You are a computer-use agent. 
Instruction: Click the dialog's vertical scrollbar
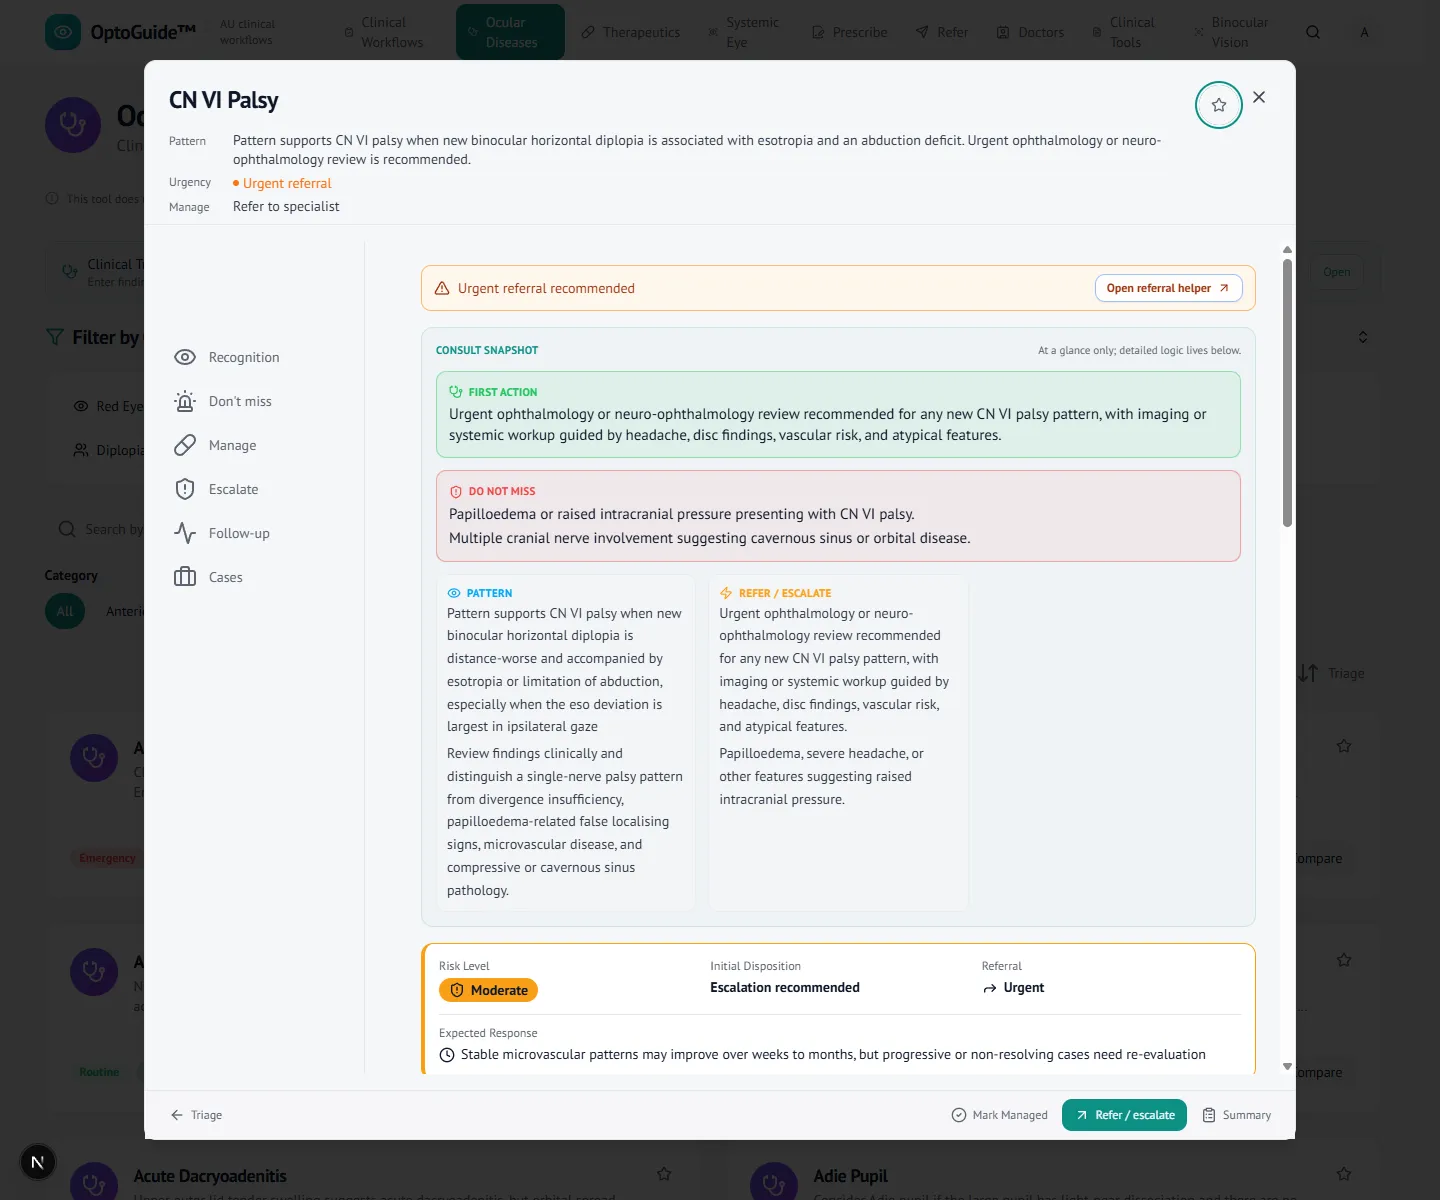coord(1287,392)
